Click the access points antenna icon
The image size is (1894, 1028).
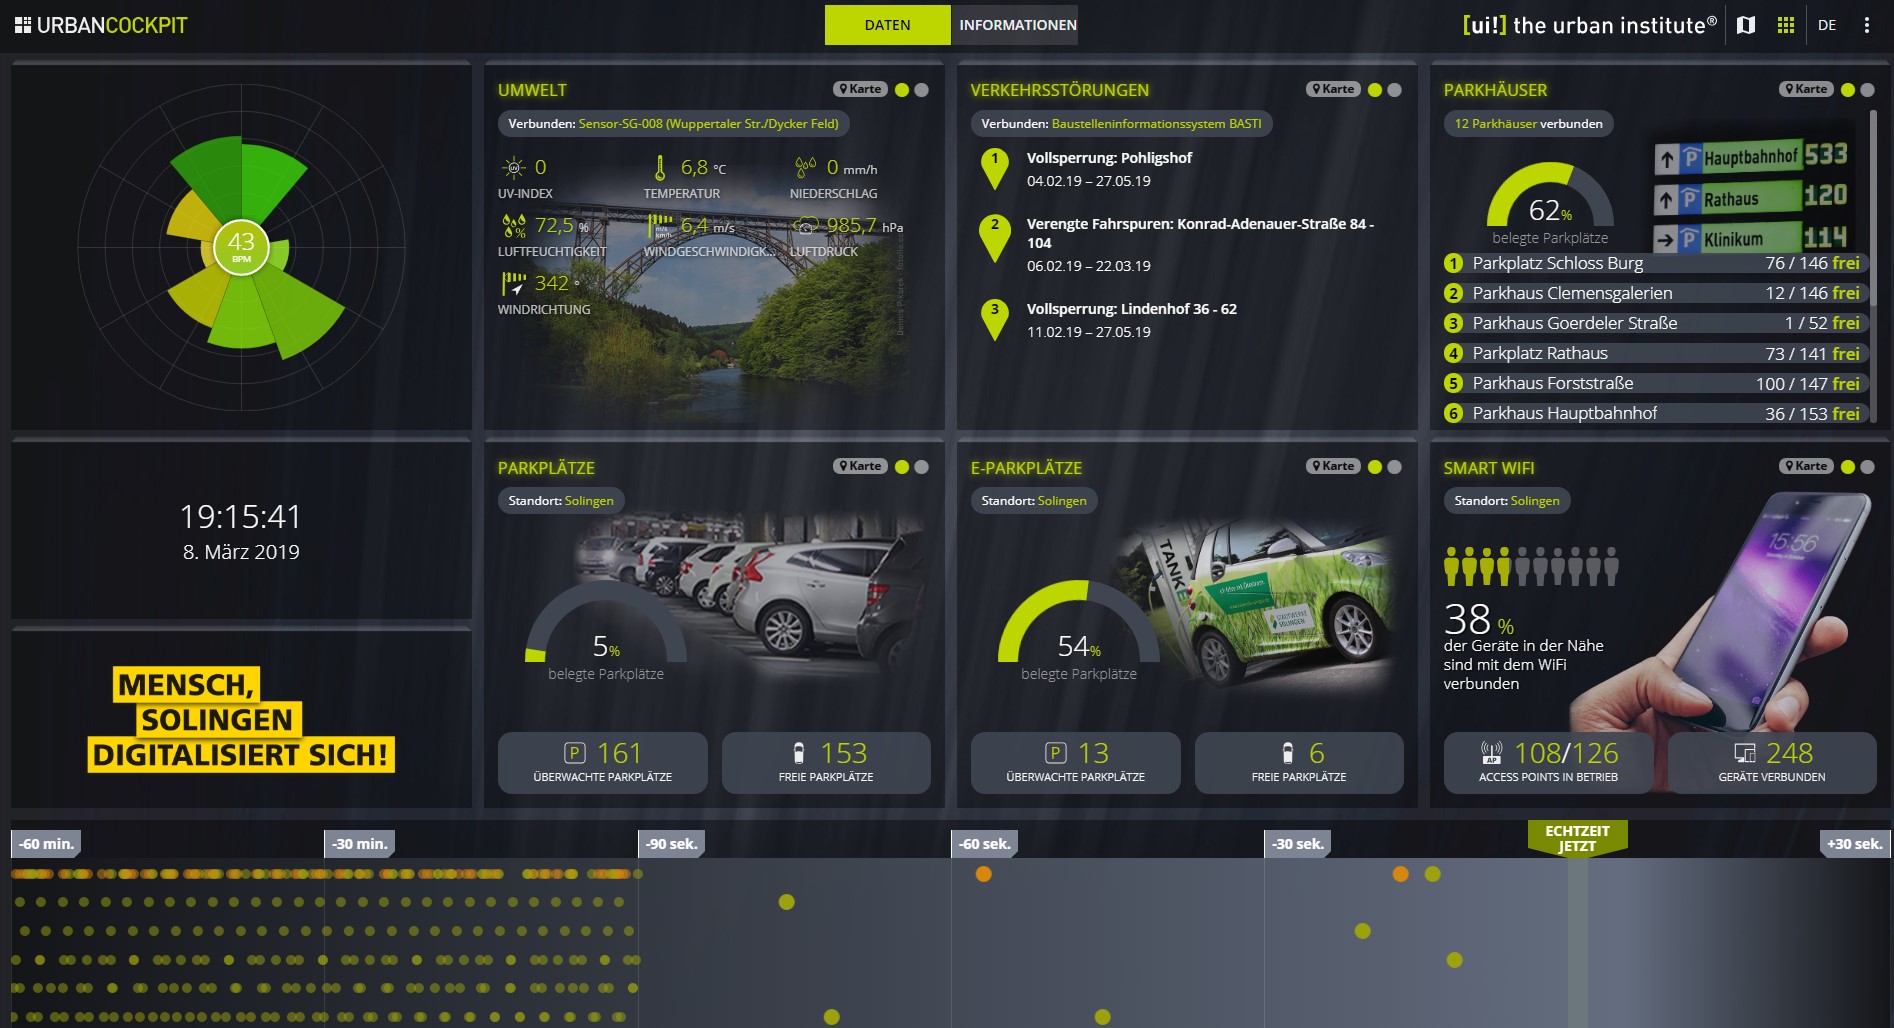point(1491,753)
